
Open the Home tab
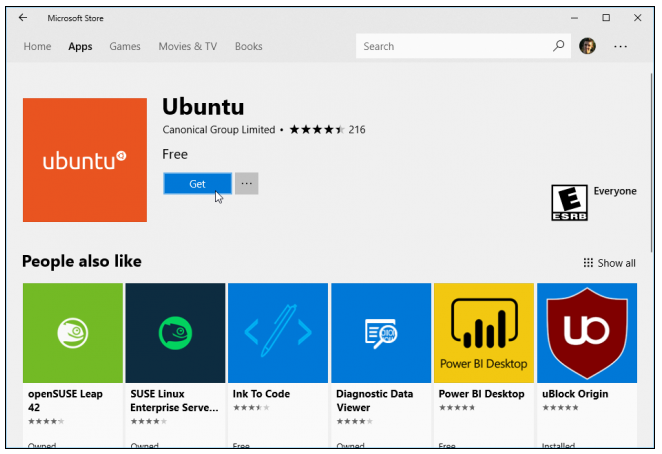37,46
